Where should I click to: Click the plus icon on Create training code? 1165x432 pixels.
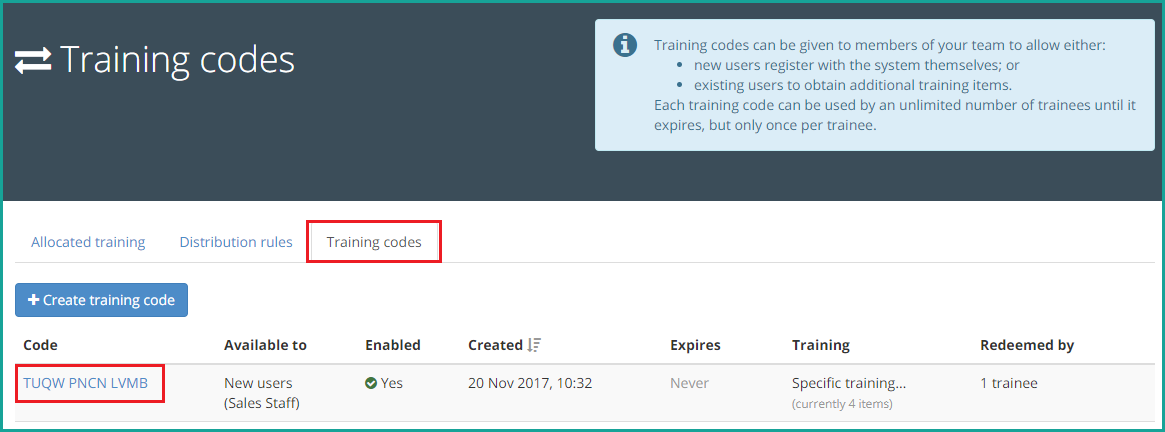tap(33, 300)
